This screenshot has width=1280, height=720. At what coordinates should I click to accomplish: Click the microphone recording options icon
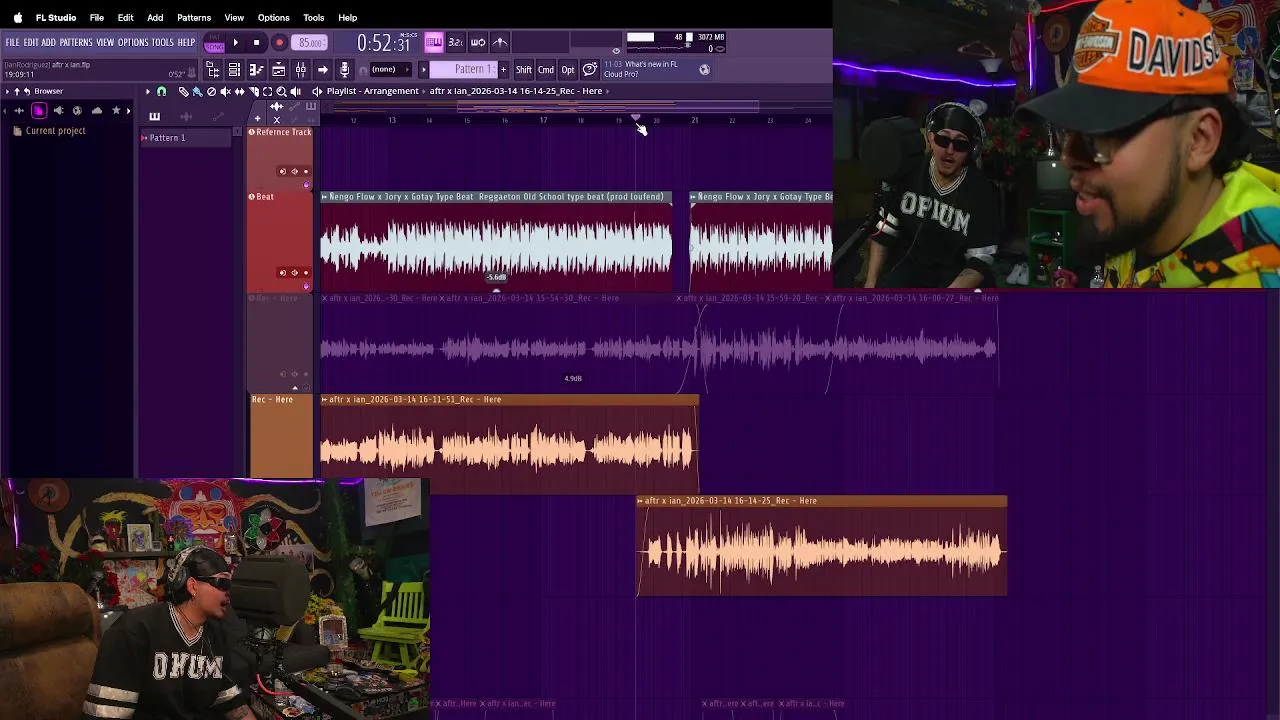point(344,69)
